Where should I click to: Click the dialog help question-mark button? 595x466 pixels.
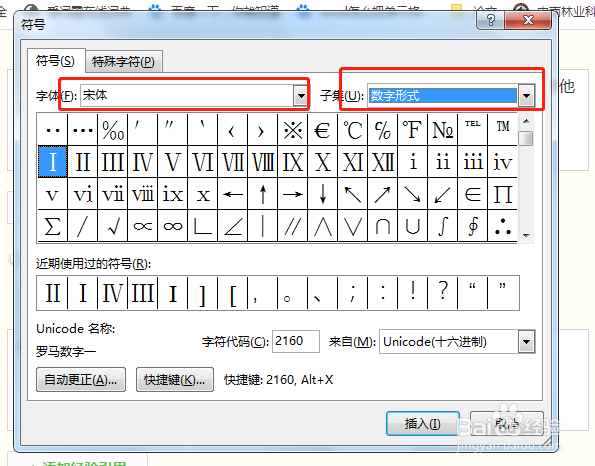[x=491, y=20]
